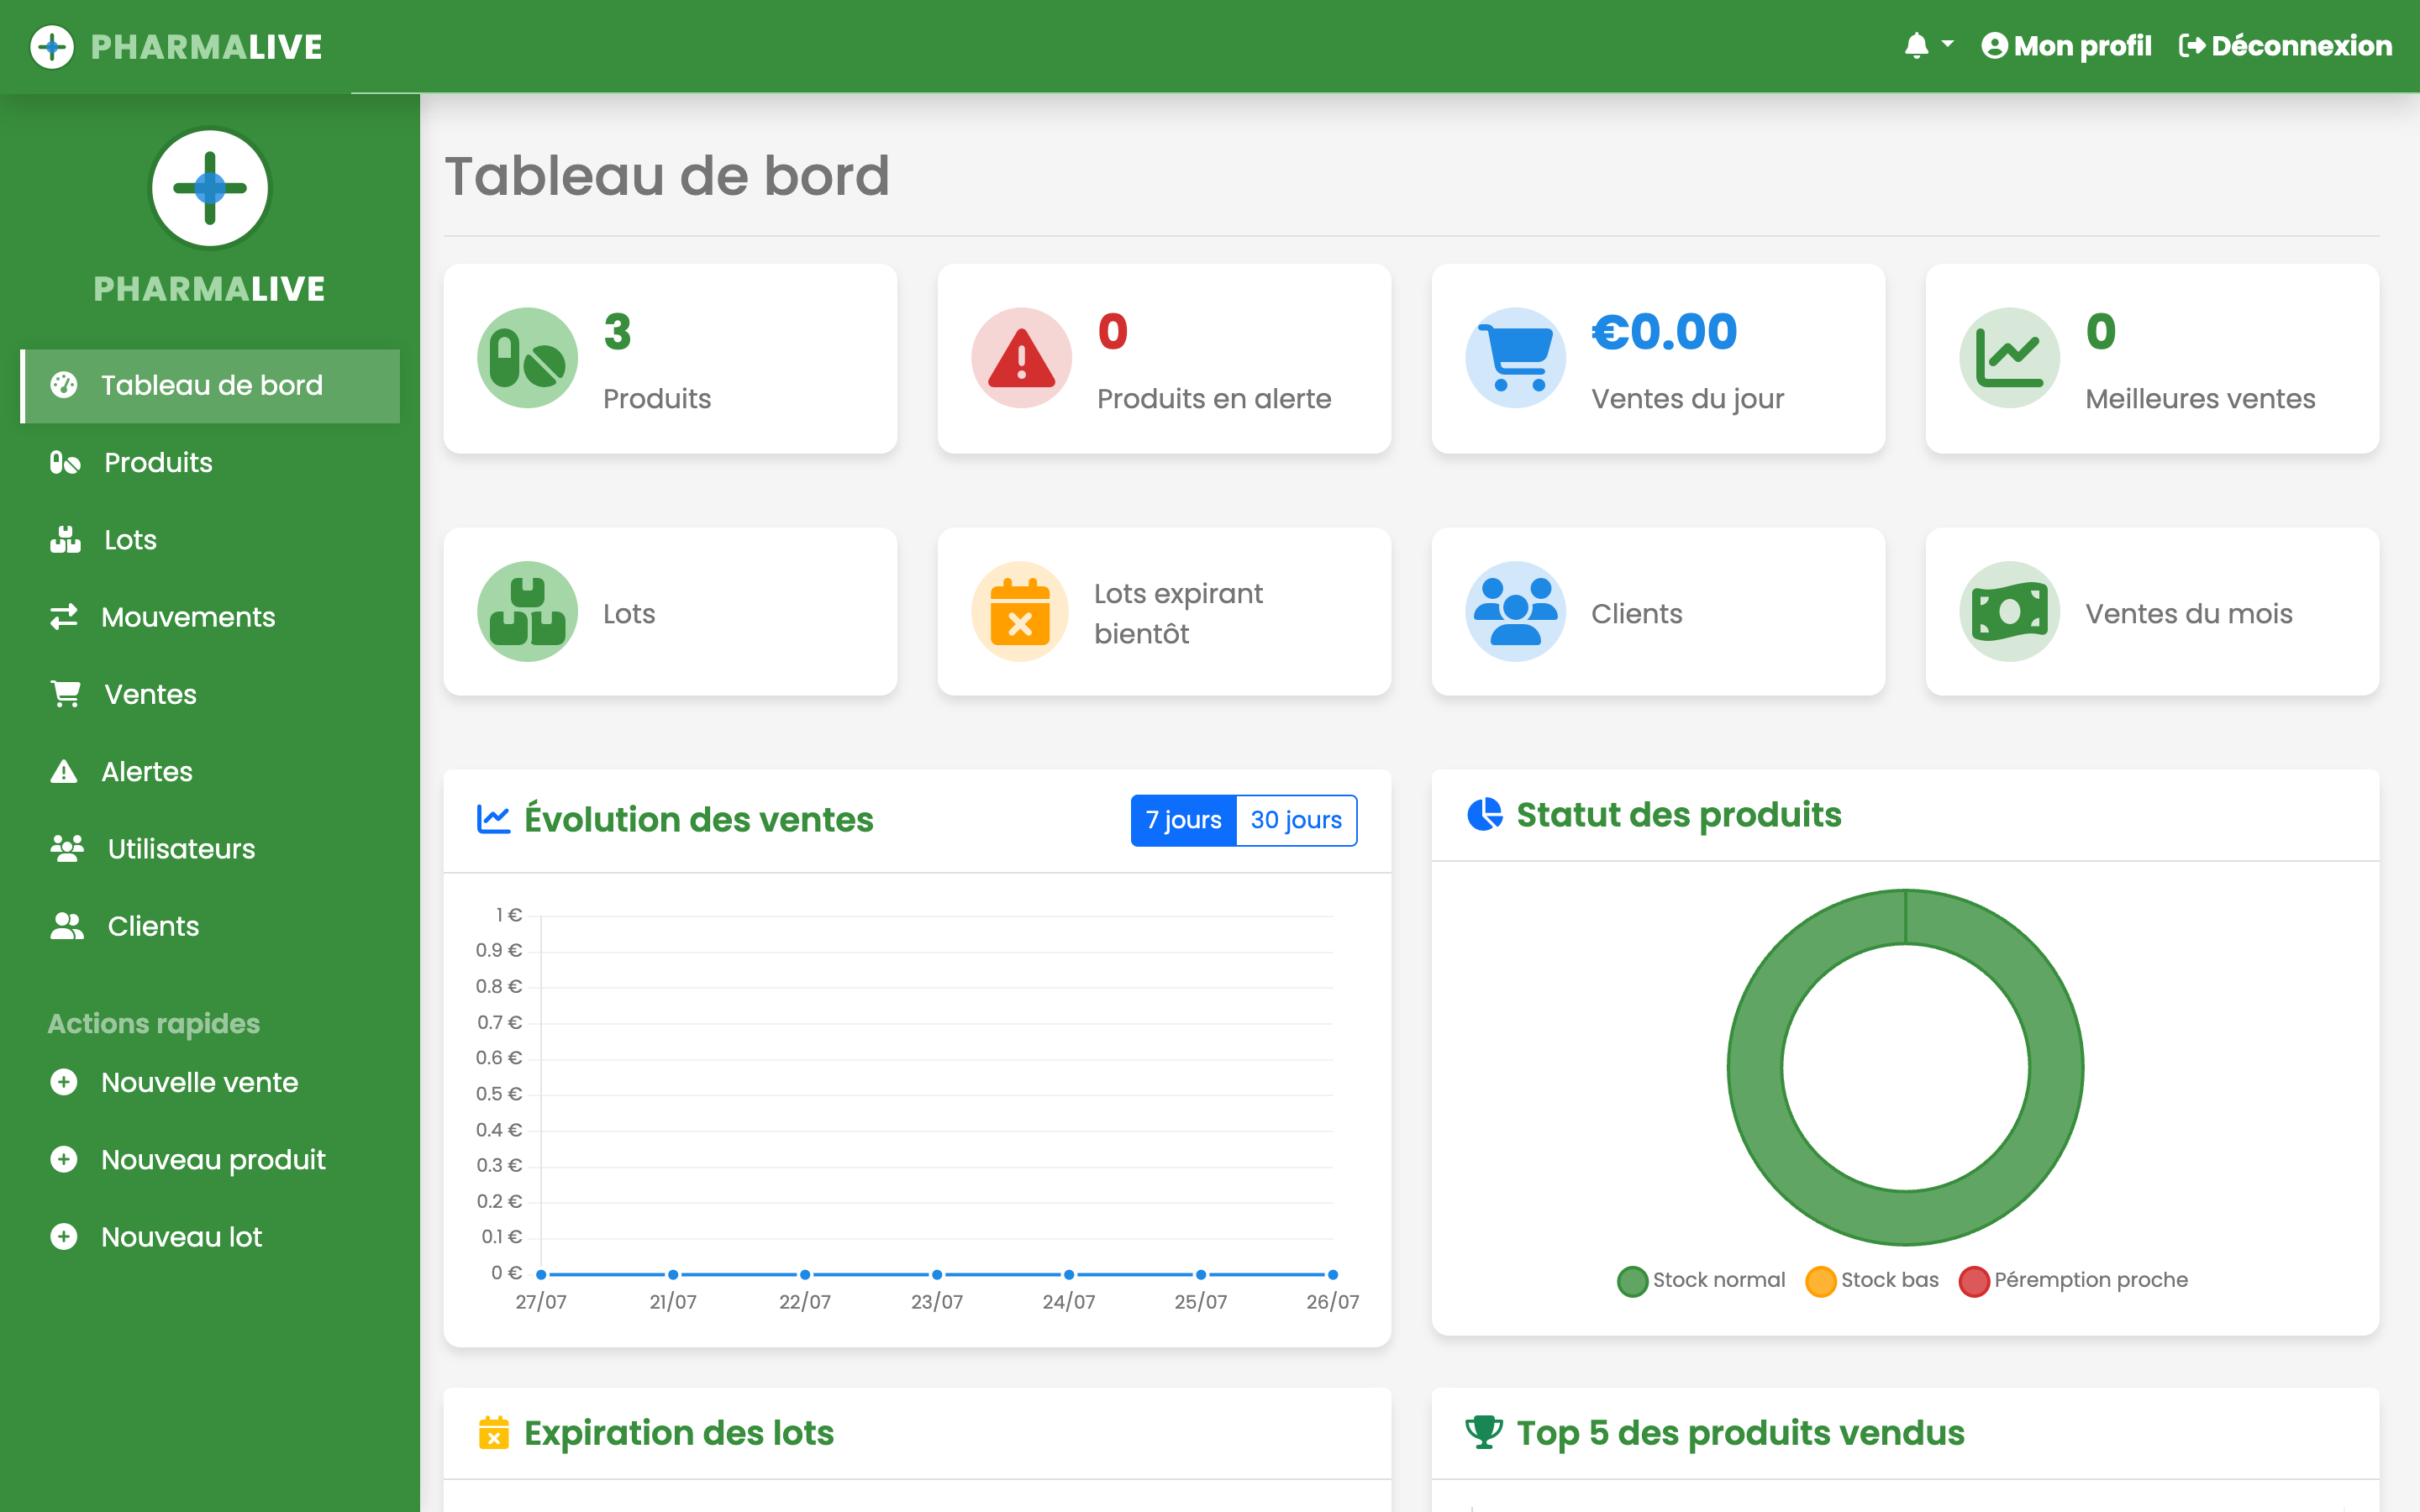The image size is (2420, 1512).
Task: Click the line-chart icon beside Évolution des ventes
Action: (x=493, y=819)
